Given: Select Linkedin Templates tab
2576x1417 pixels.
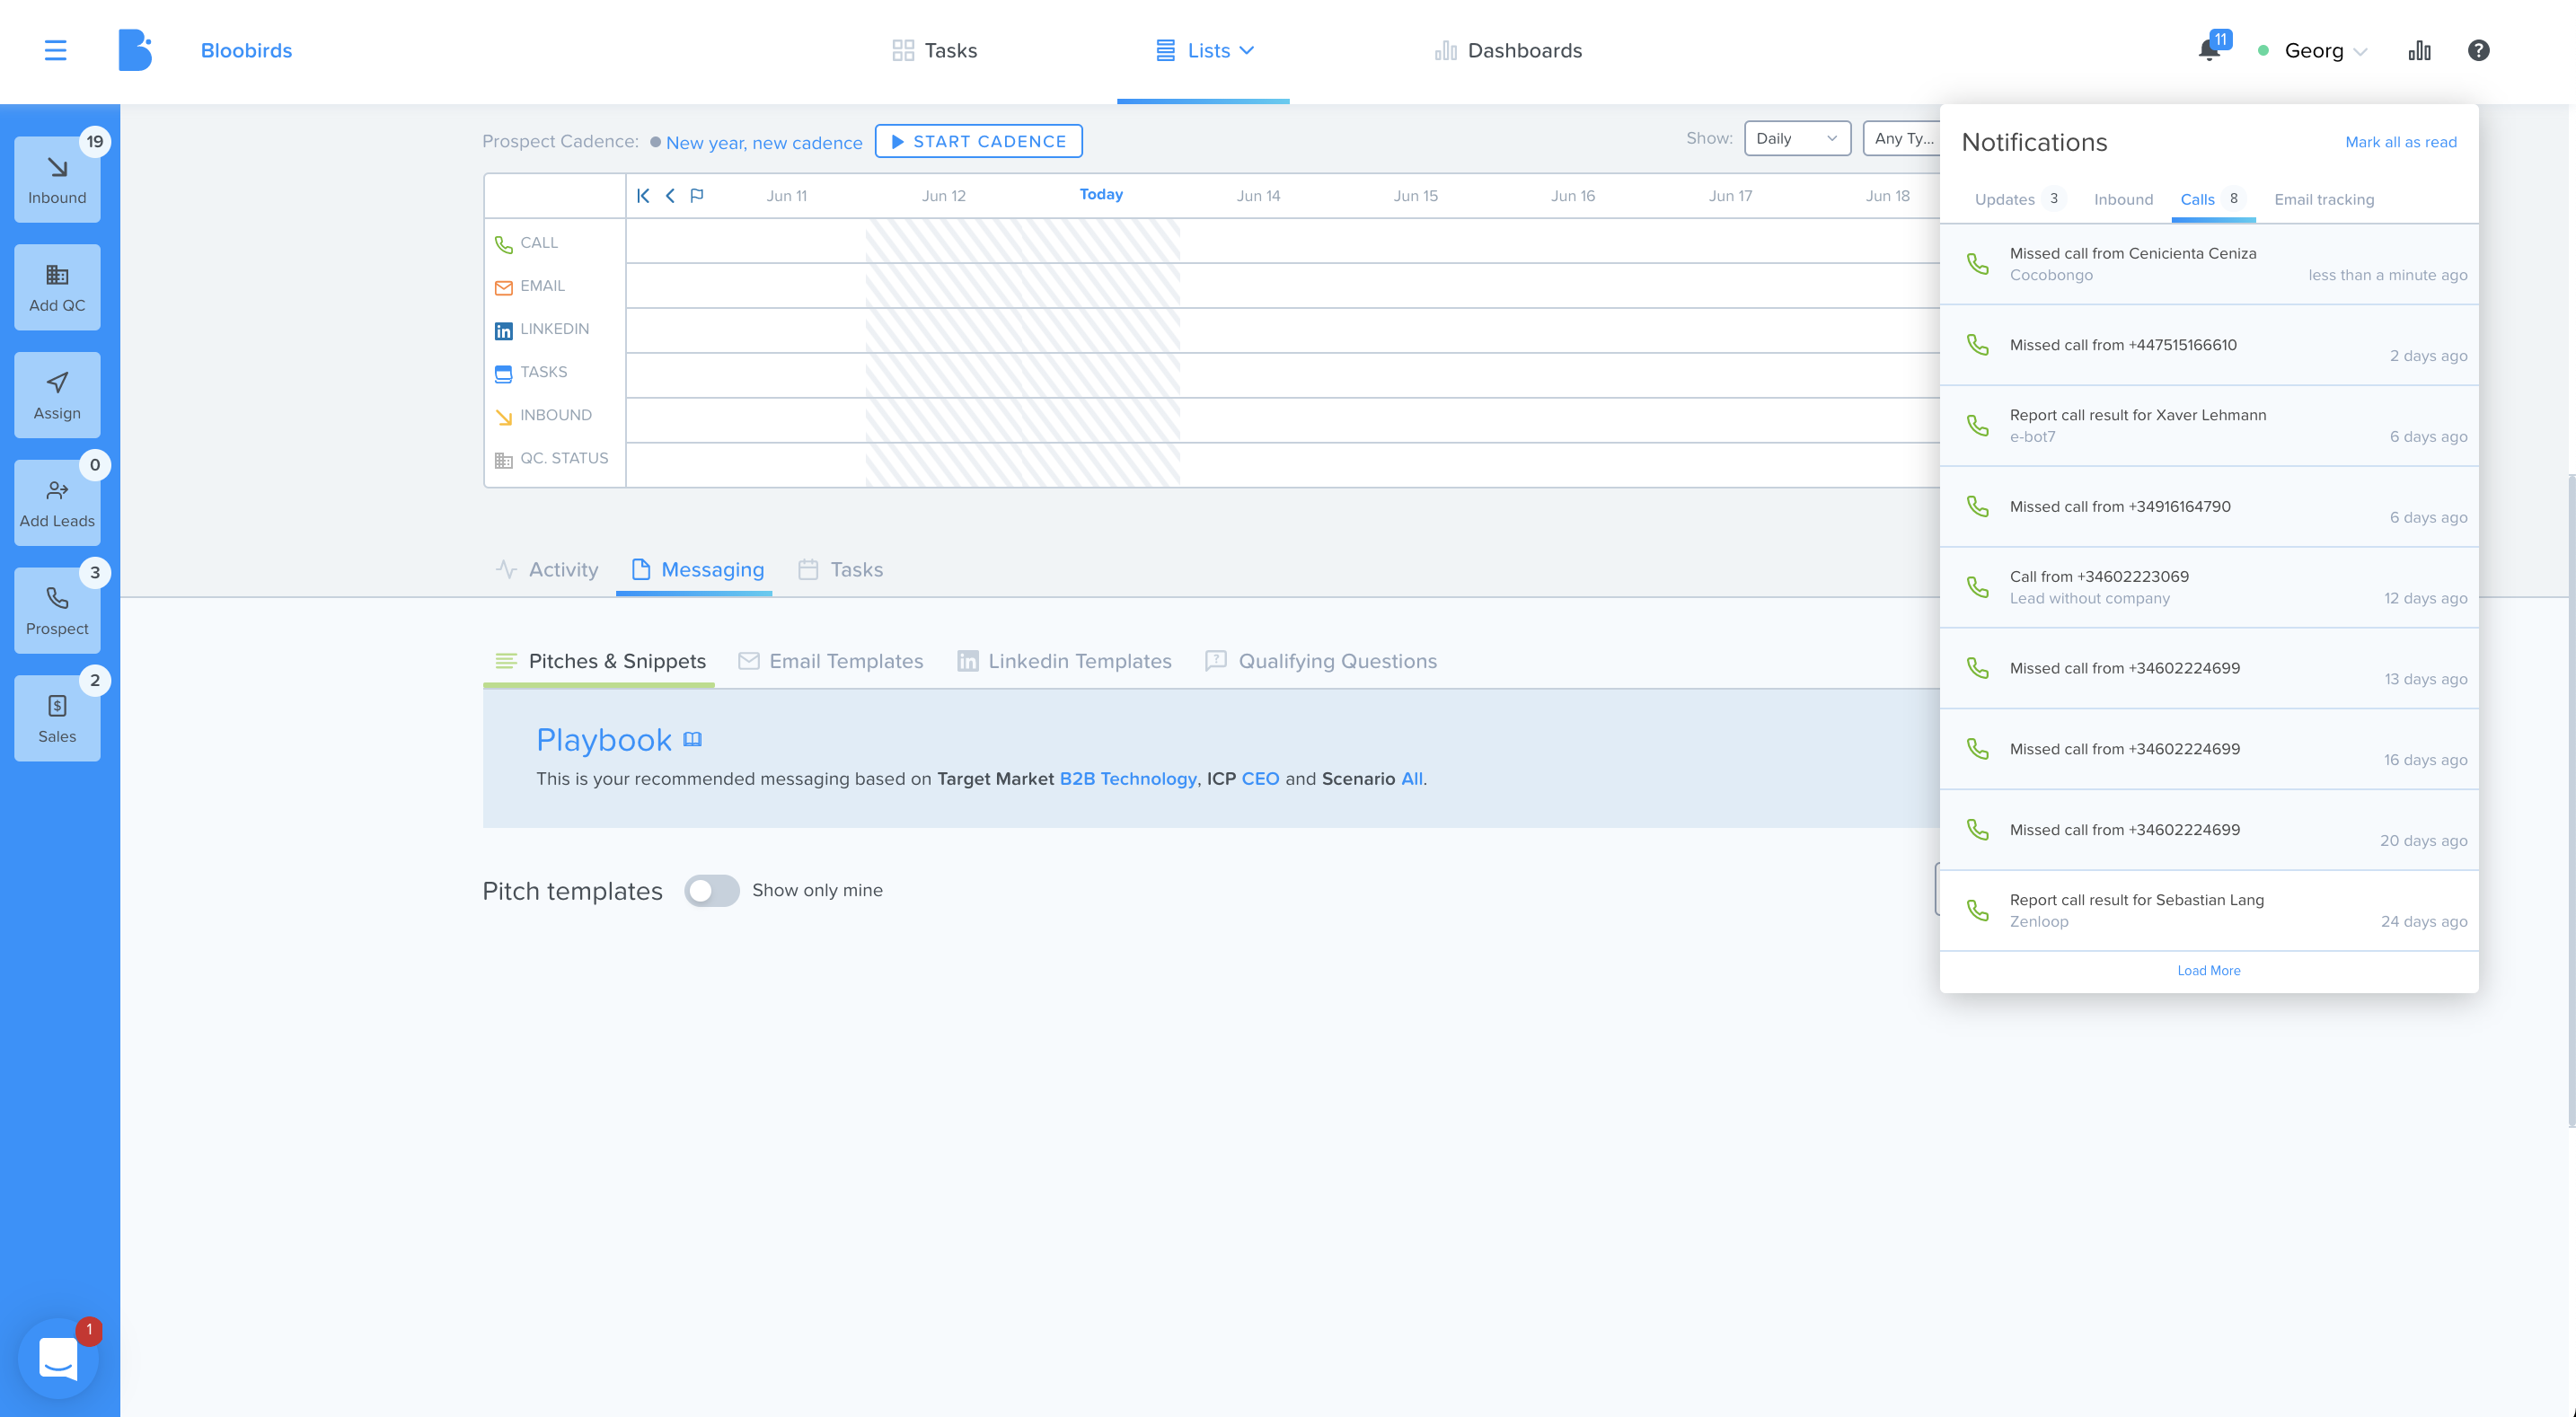Looking at the screenshot, I should pos(1064,661).
